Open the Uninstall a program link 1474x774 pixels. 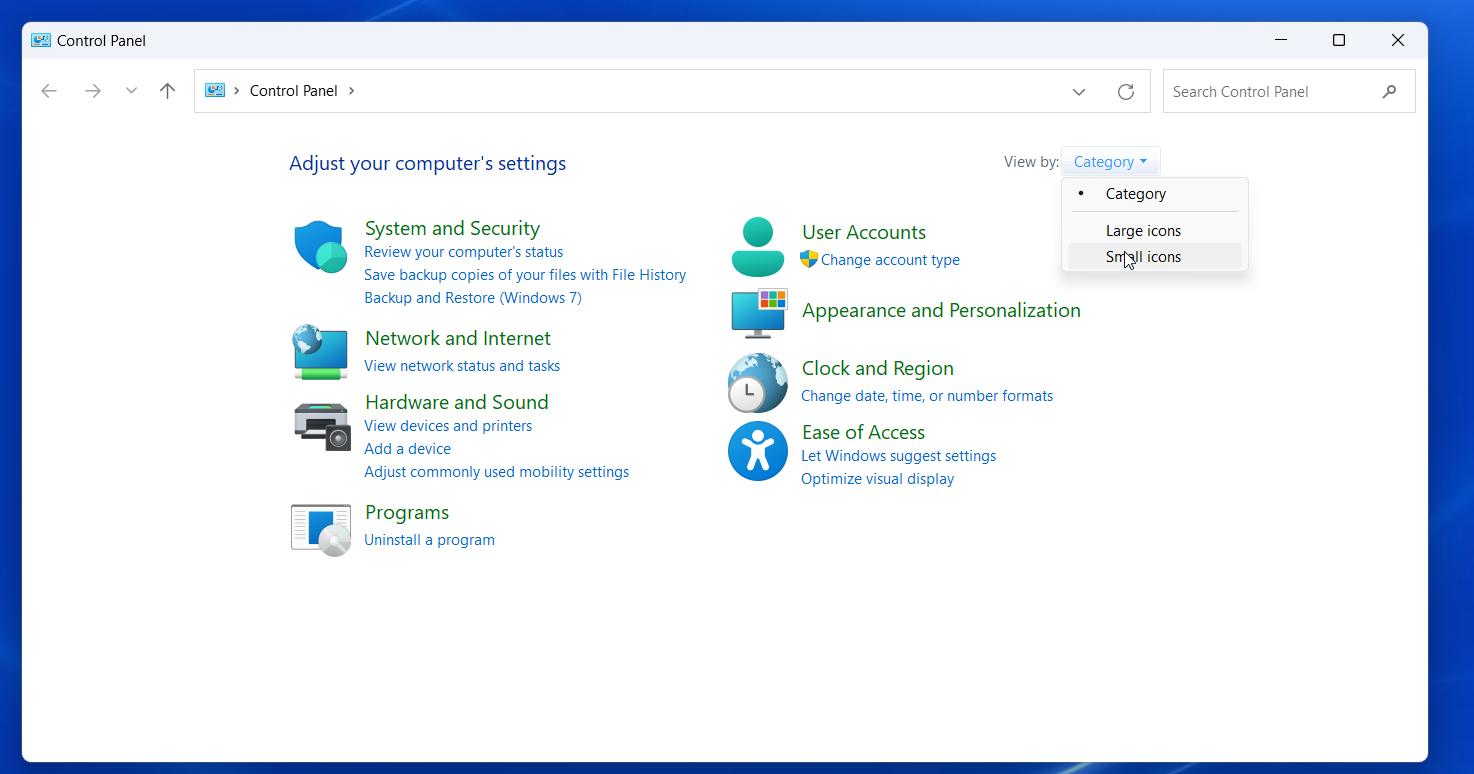(x=429, y=540)
